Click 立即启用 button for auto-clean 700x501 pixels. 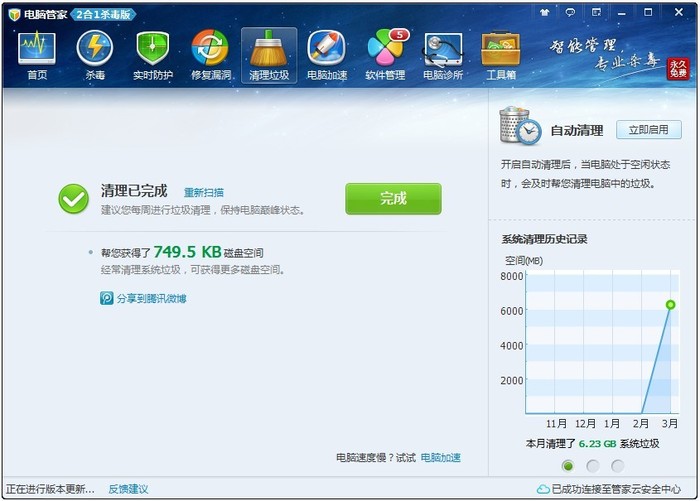pos(649,130)
